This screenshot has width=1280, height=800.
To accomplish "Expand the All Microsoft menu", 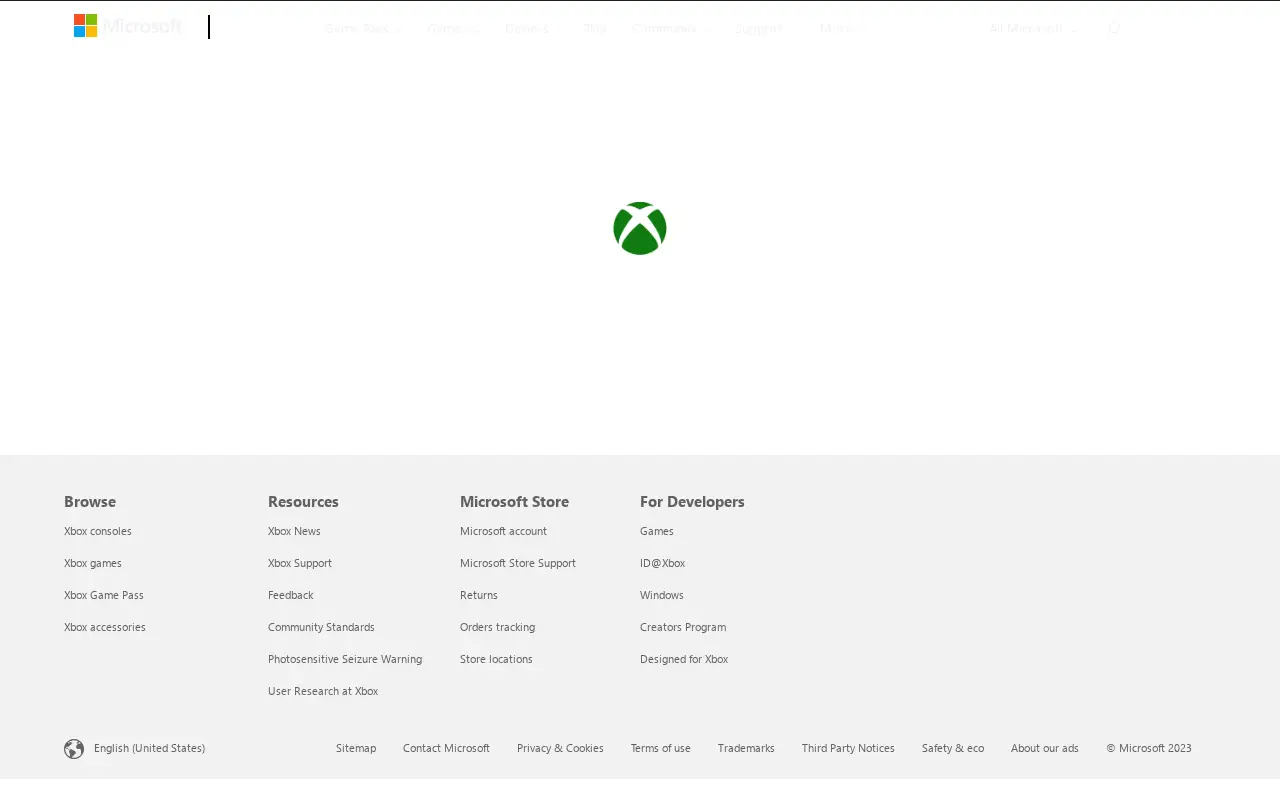I will click(x=1034, y=28).
